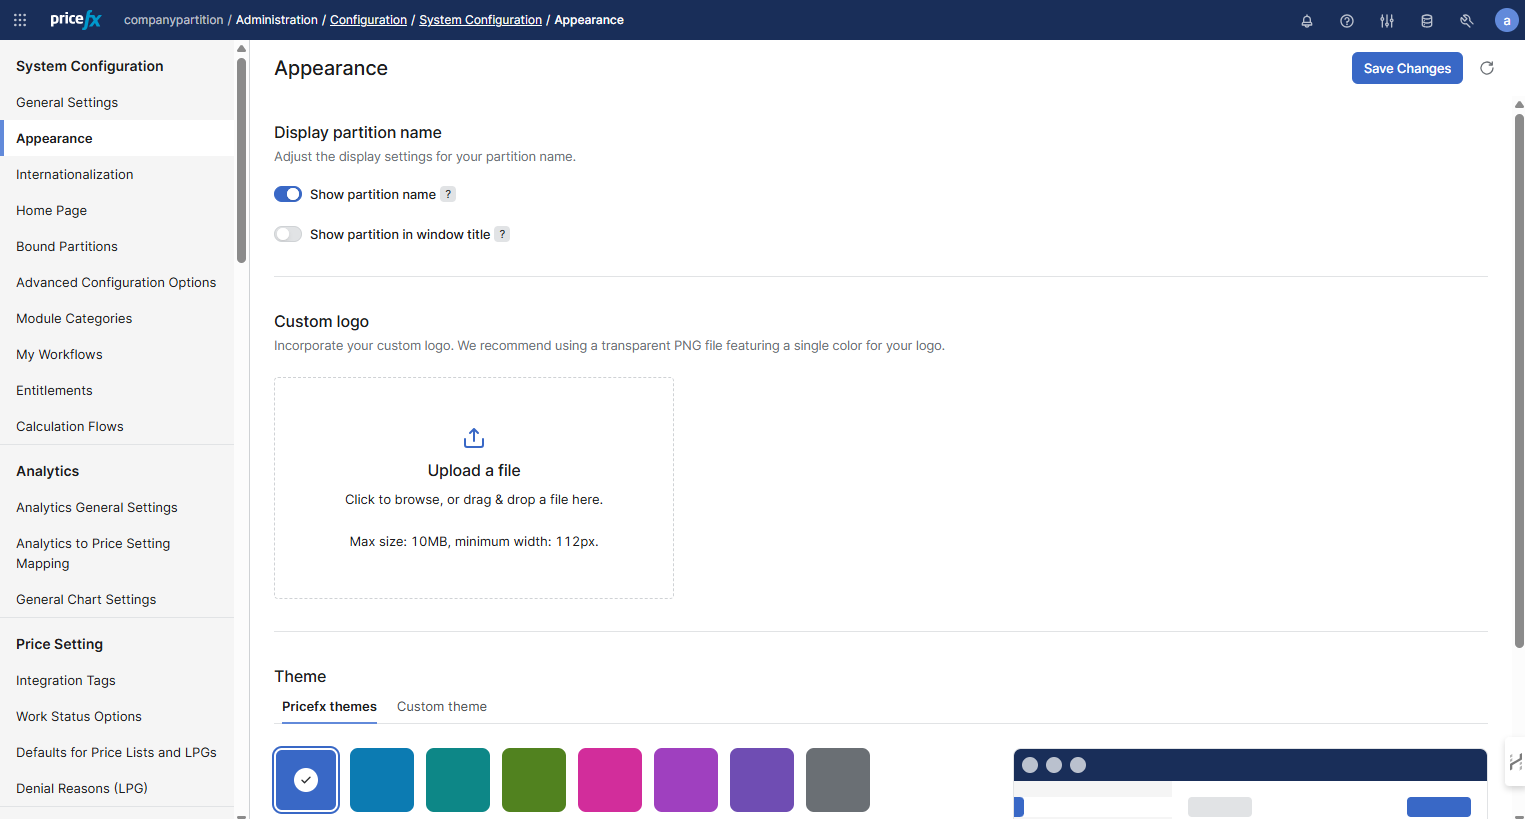Follow the System Configuration breadcrumb link
Viewport: 1525px width, 819px height.
click(x=480, y=20)
